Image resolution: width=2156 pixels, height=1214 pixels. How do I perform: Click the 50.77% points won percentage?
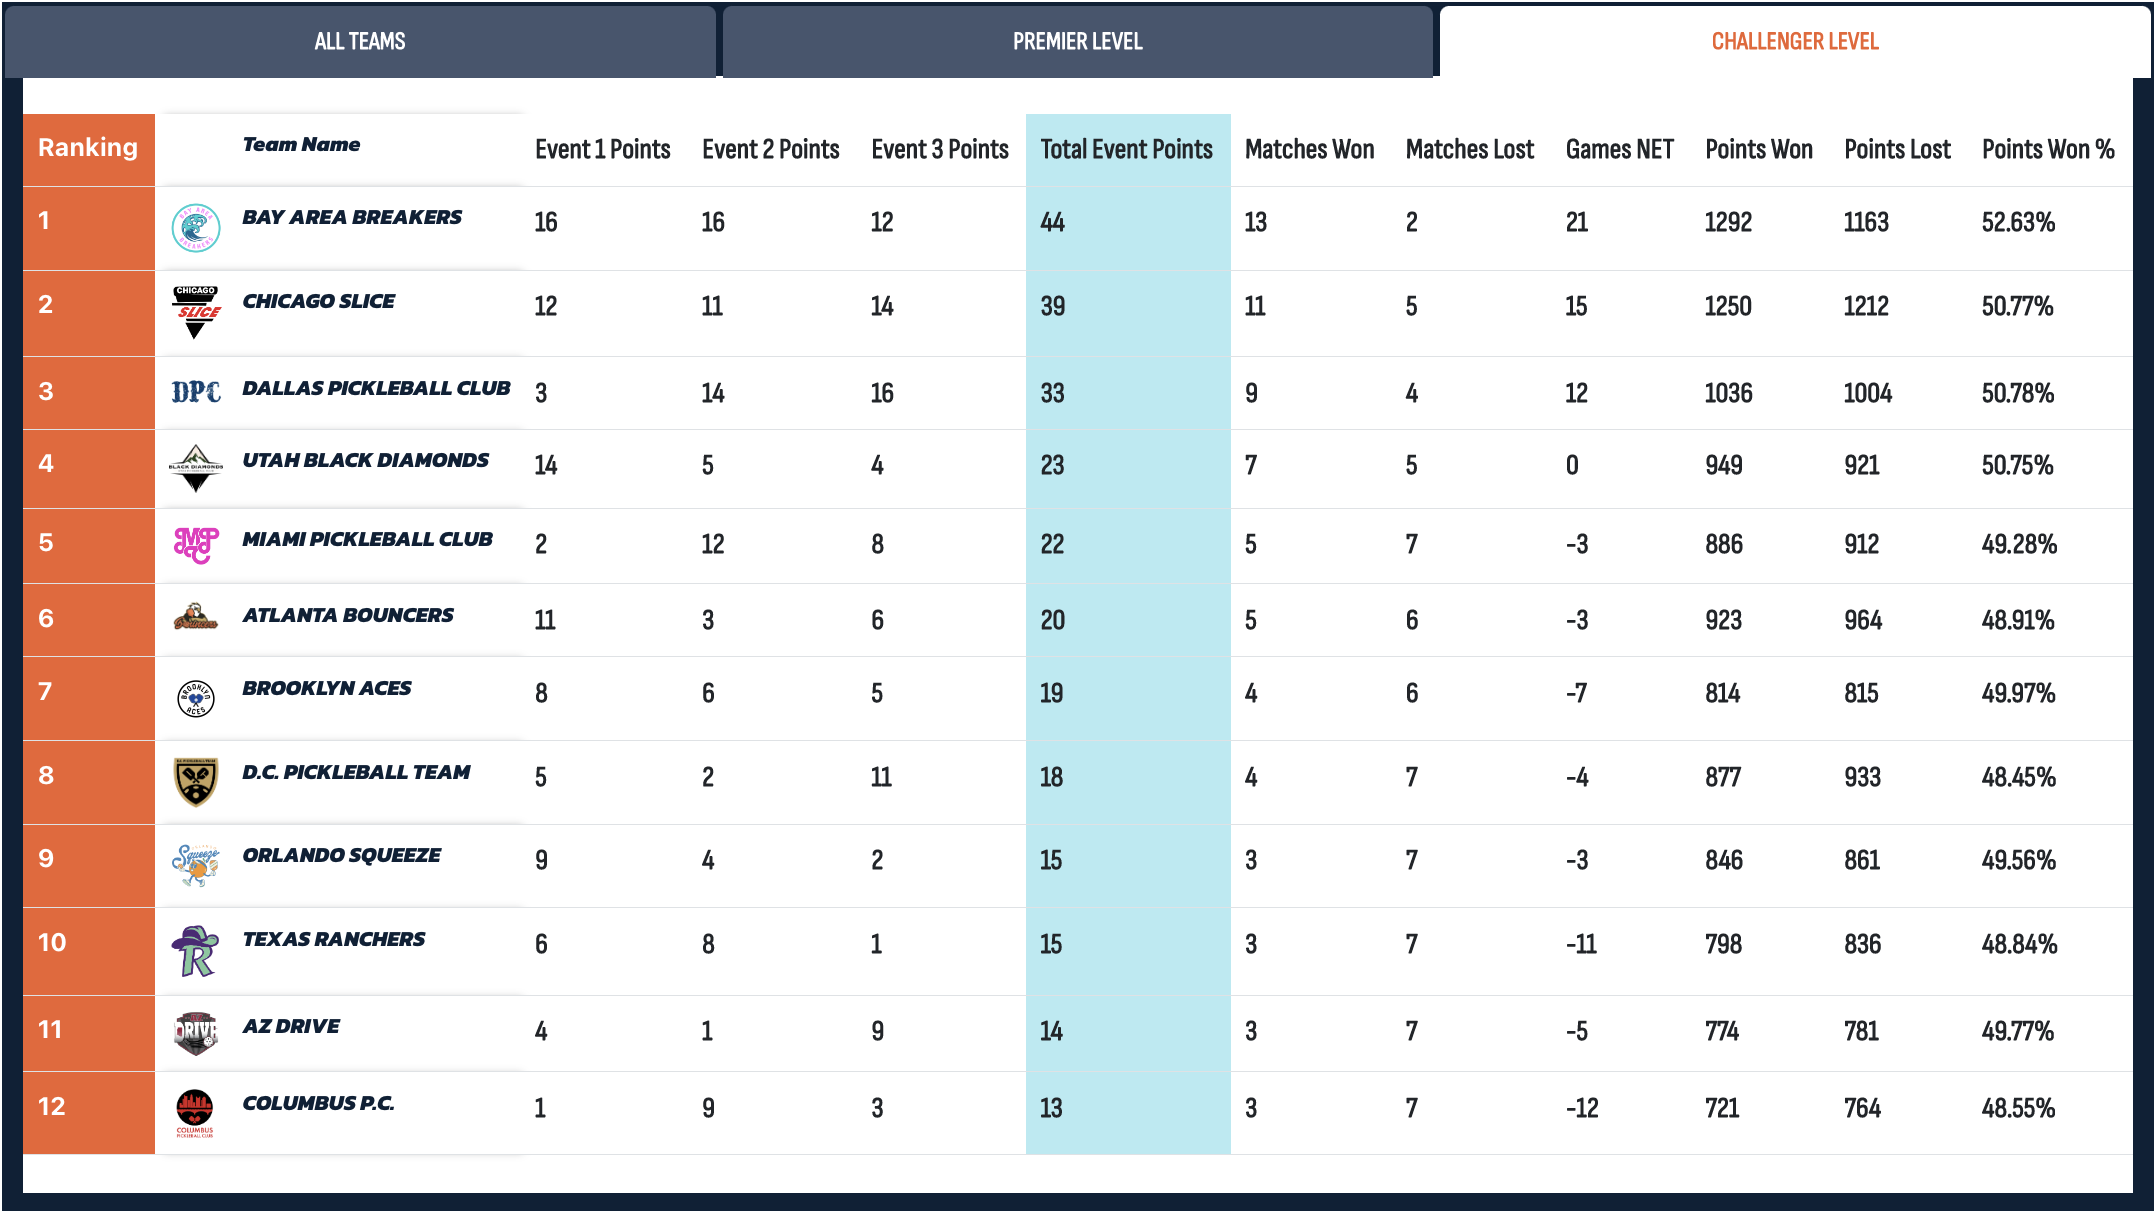(x=2017, y=306)
